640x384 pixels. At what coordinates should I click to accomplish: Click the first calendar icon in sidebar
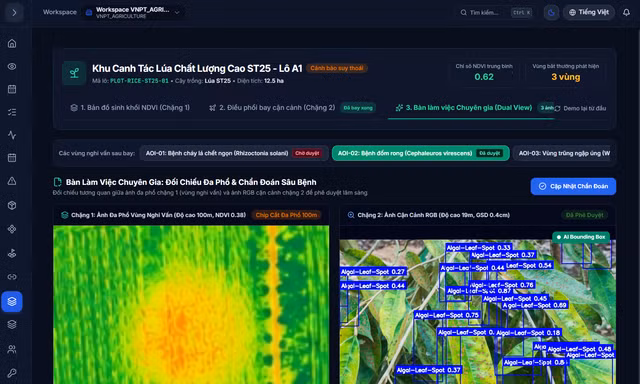coord(12,89)
